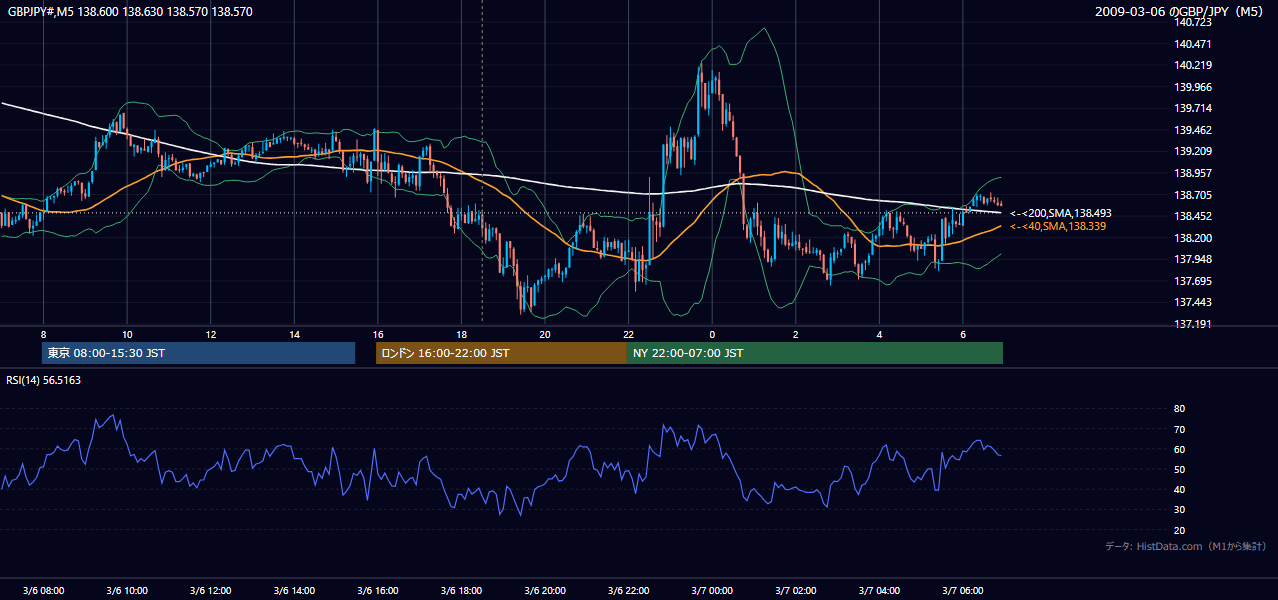Click the 3/7 06:00 bottom time label
This screenshot has width=1278, height=600.
(962, 590)
